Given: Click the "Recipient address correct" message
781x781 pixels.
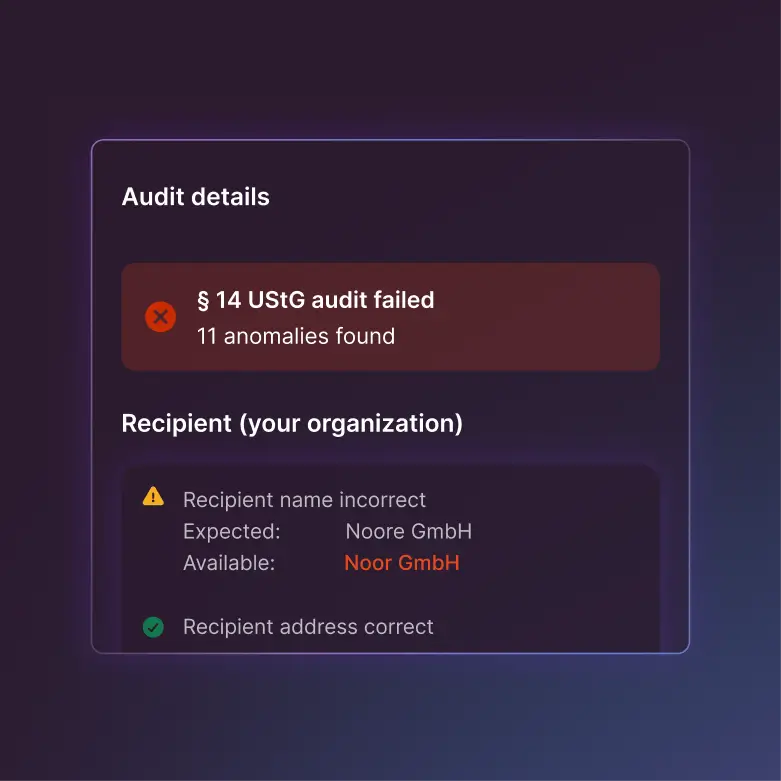Looking at the screenshot, I should coord(308,627).
